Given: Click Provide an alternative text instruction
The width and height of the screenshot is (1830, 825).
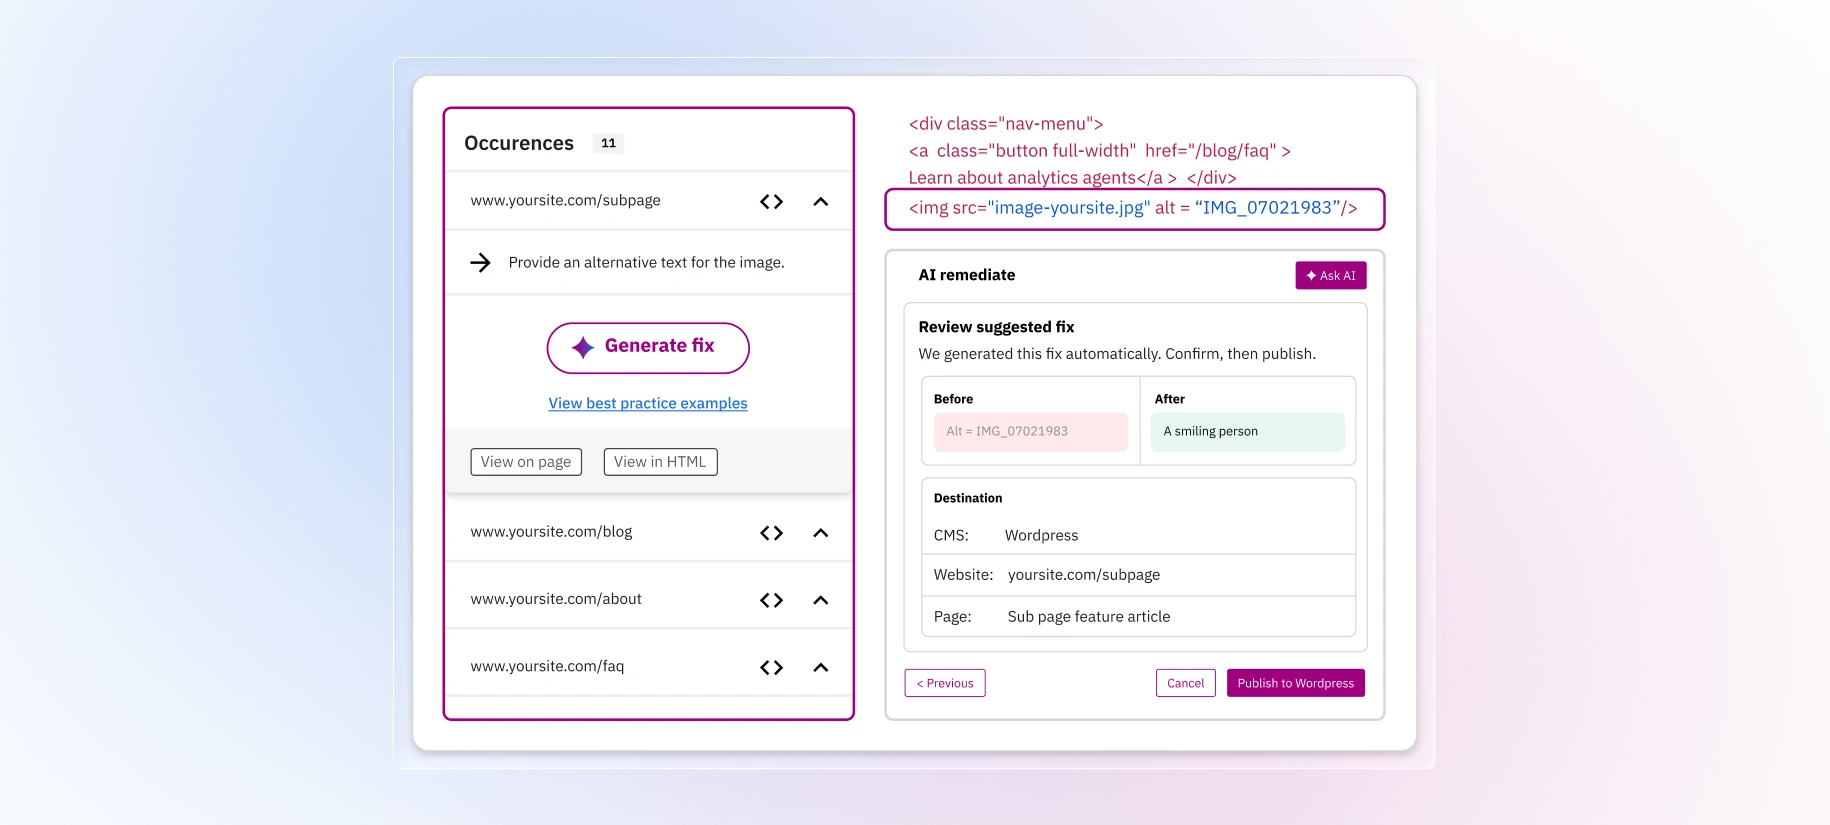Looking at the screenshot, I should pos(647,262).
